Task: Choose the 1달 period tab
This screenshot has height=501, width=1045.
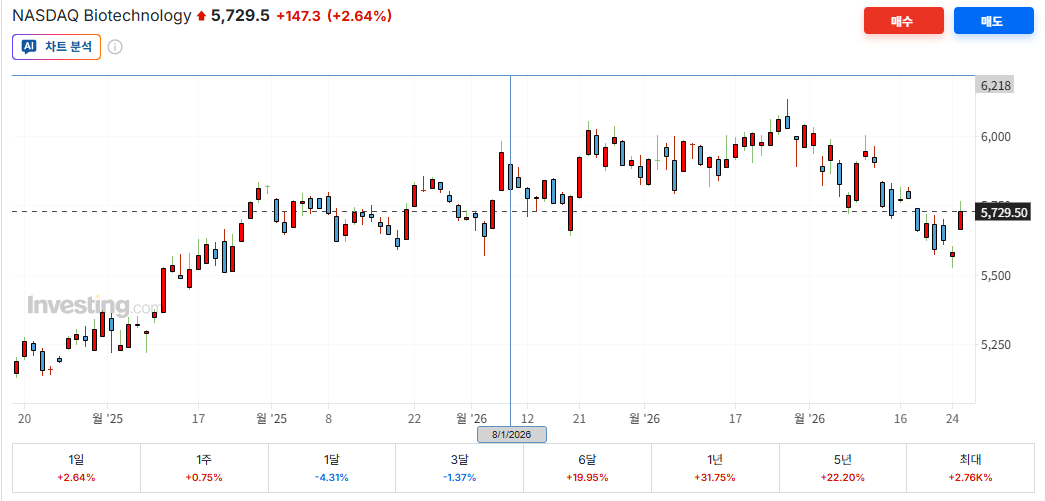Action: (332, 468)
